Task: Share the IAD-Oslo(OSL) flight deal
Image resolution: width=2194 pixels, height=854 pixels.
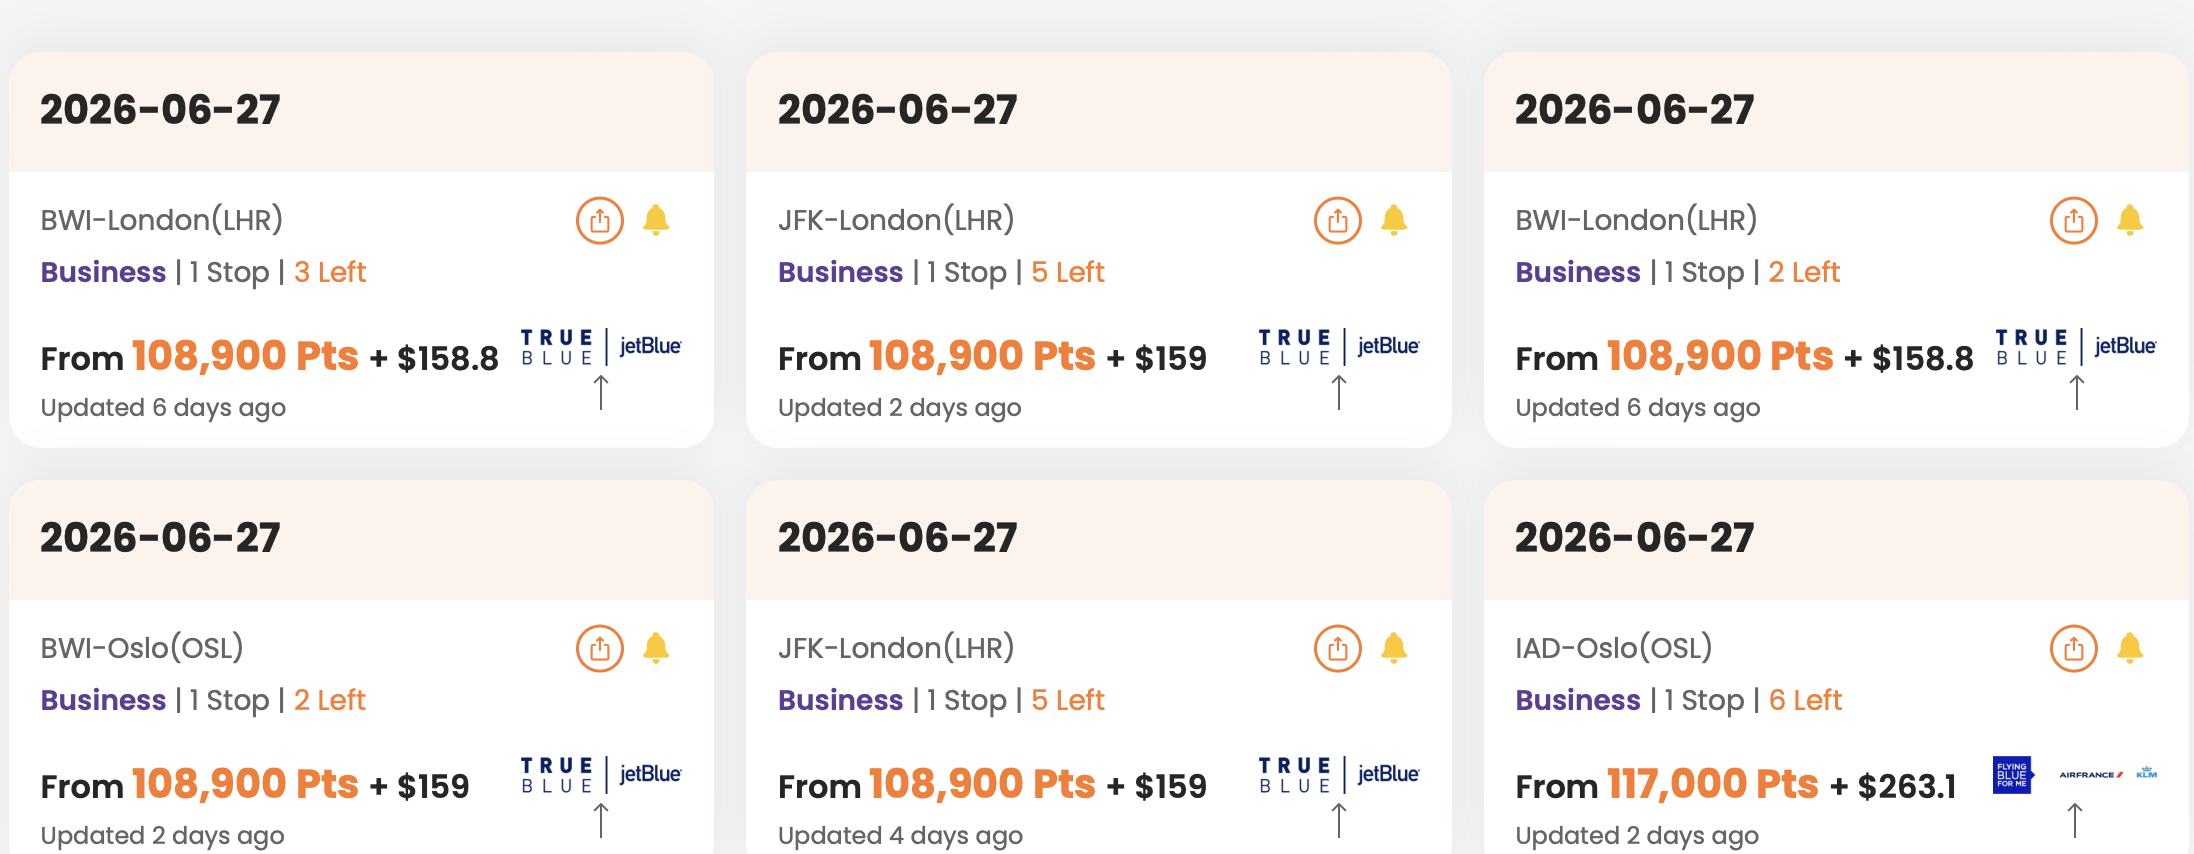Action: pyautogui.click(x=2073, y=648)
